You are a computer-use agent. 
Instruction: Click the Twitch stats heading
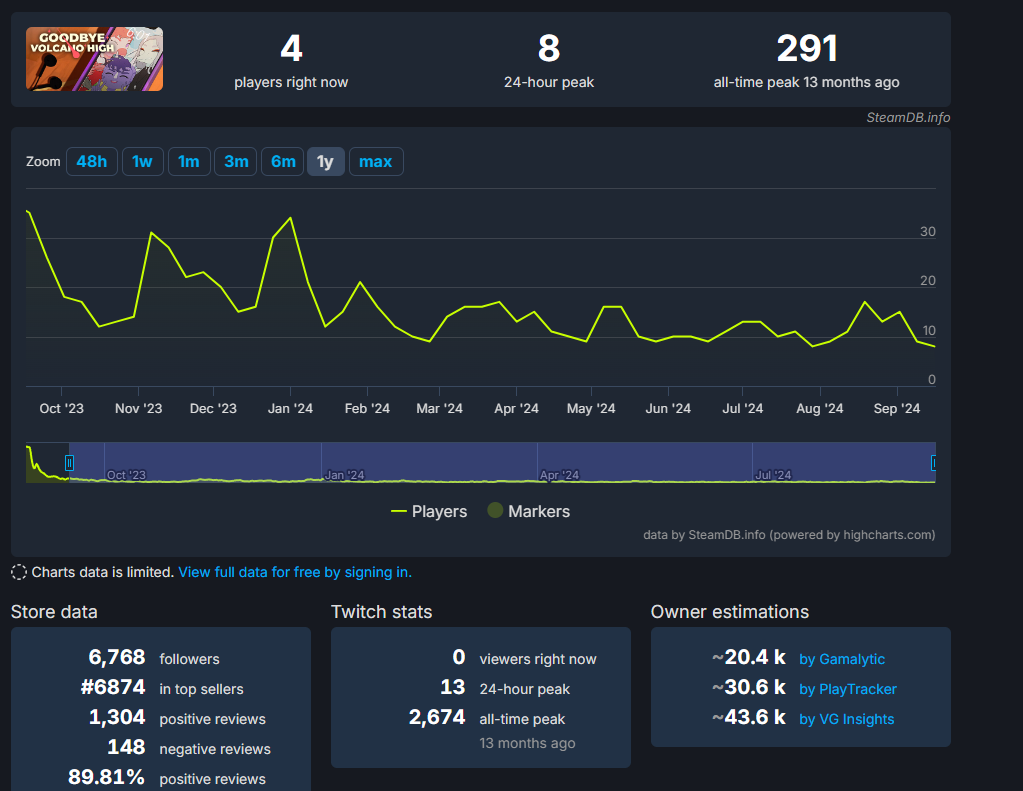click(382, 612)
